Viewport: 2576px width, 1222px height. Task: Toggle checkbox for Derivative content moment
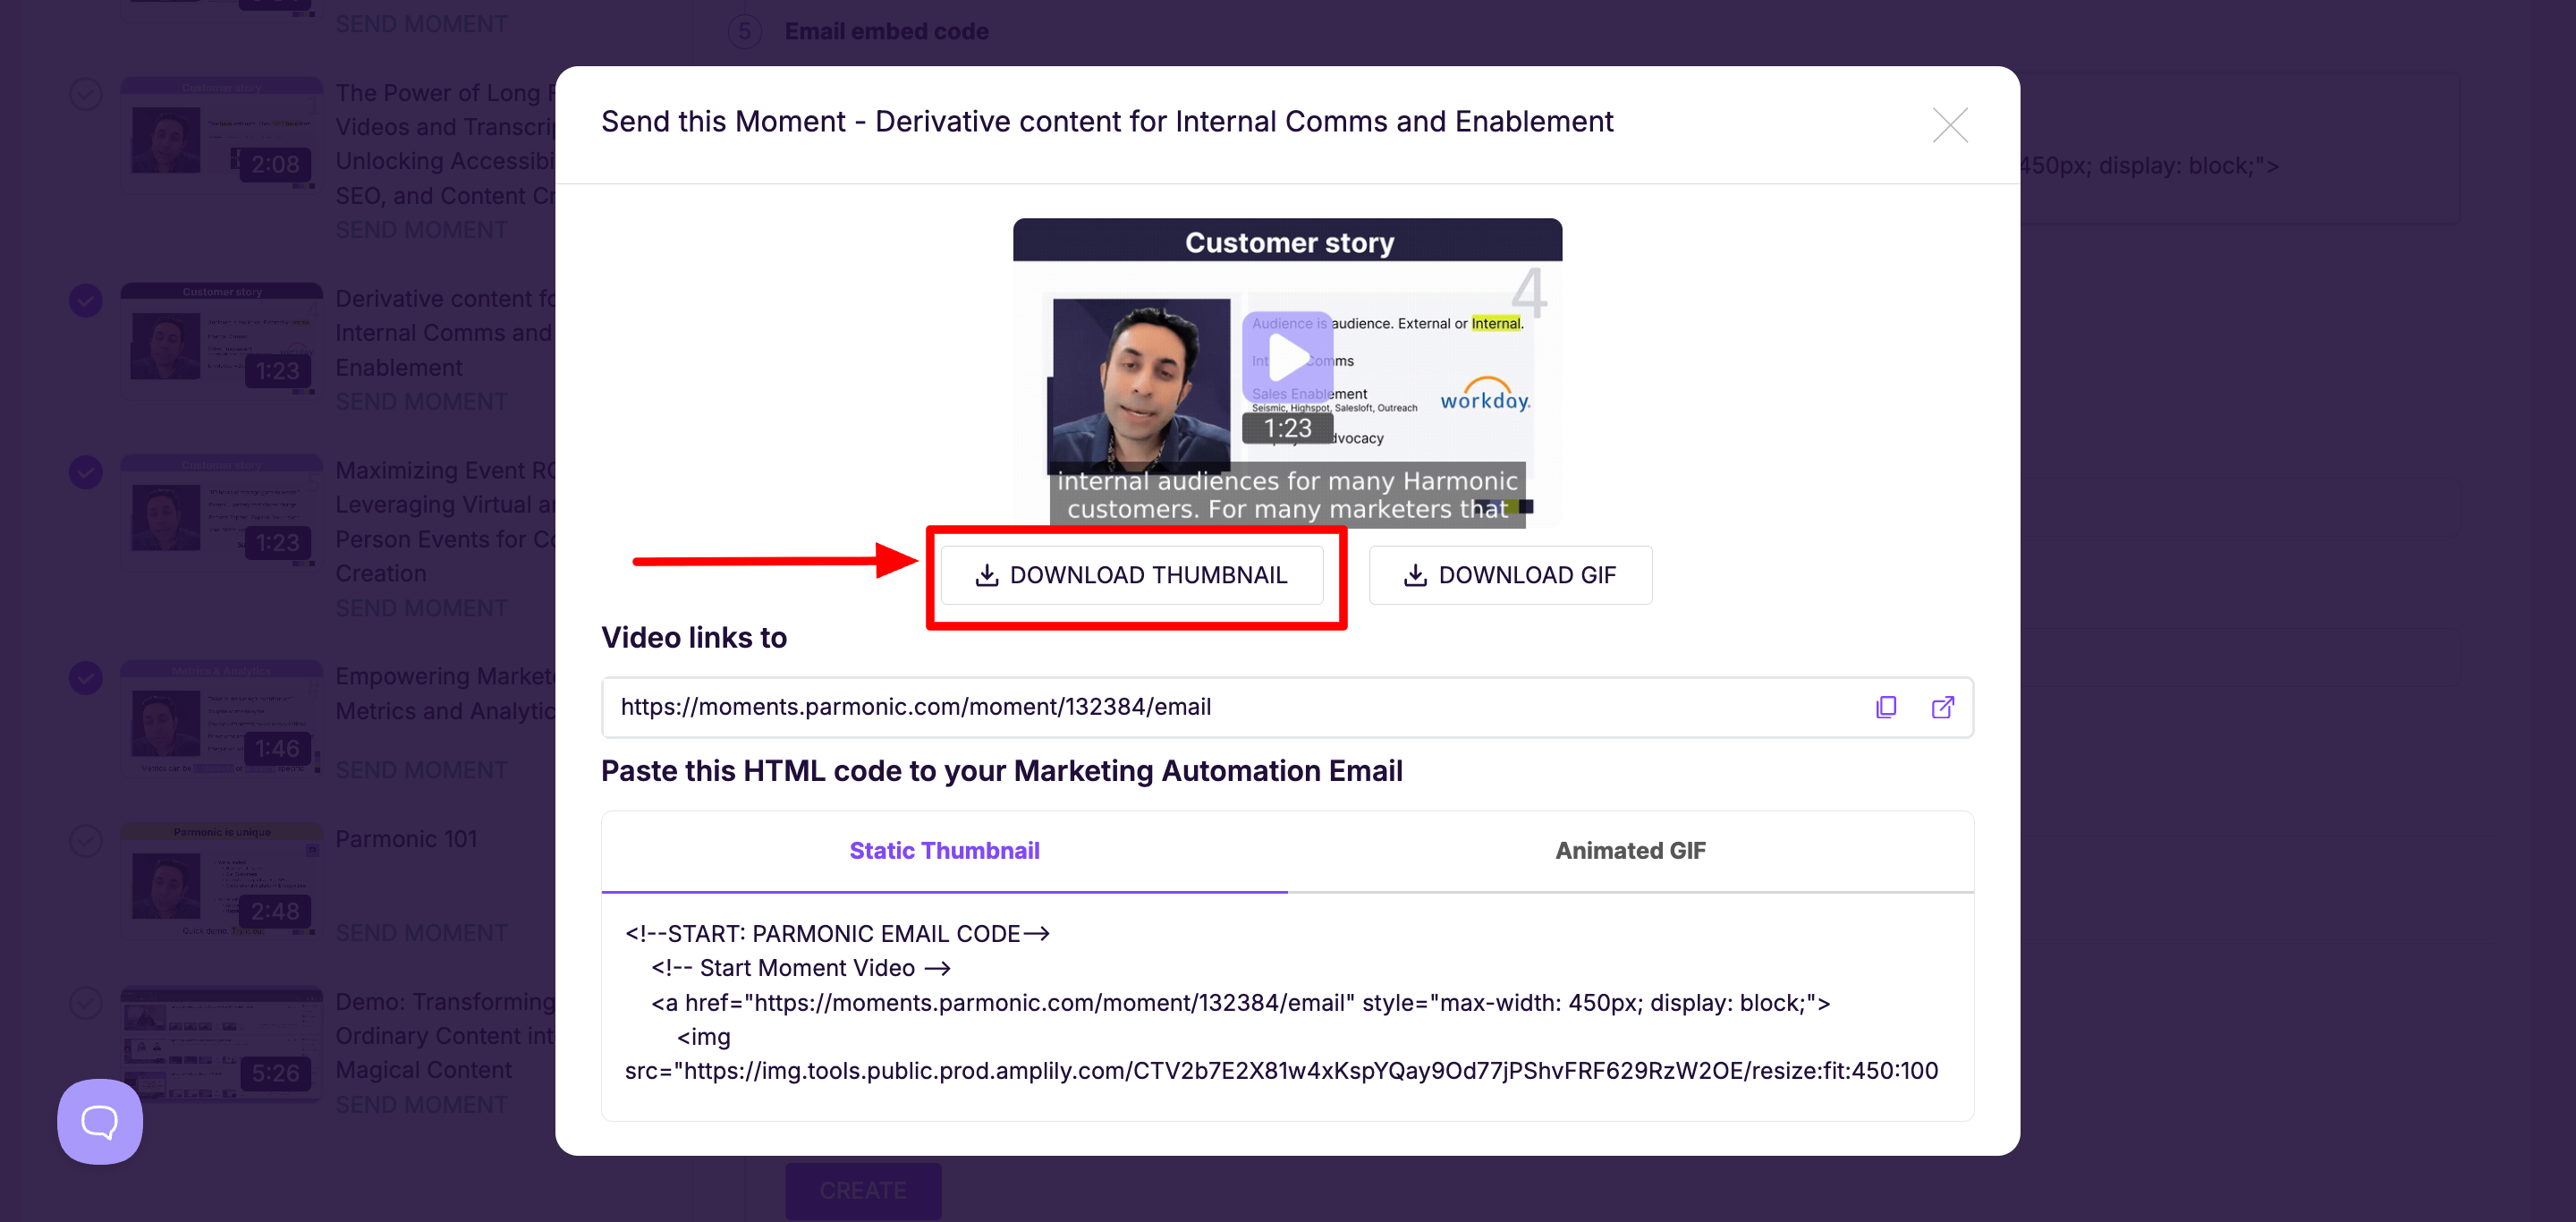(x=86, y=300)
